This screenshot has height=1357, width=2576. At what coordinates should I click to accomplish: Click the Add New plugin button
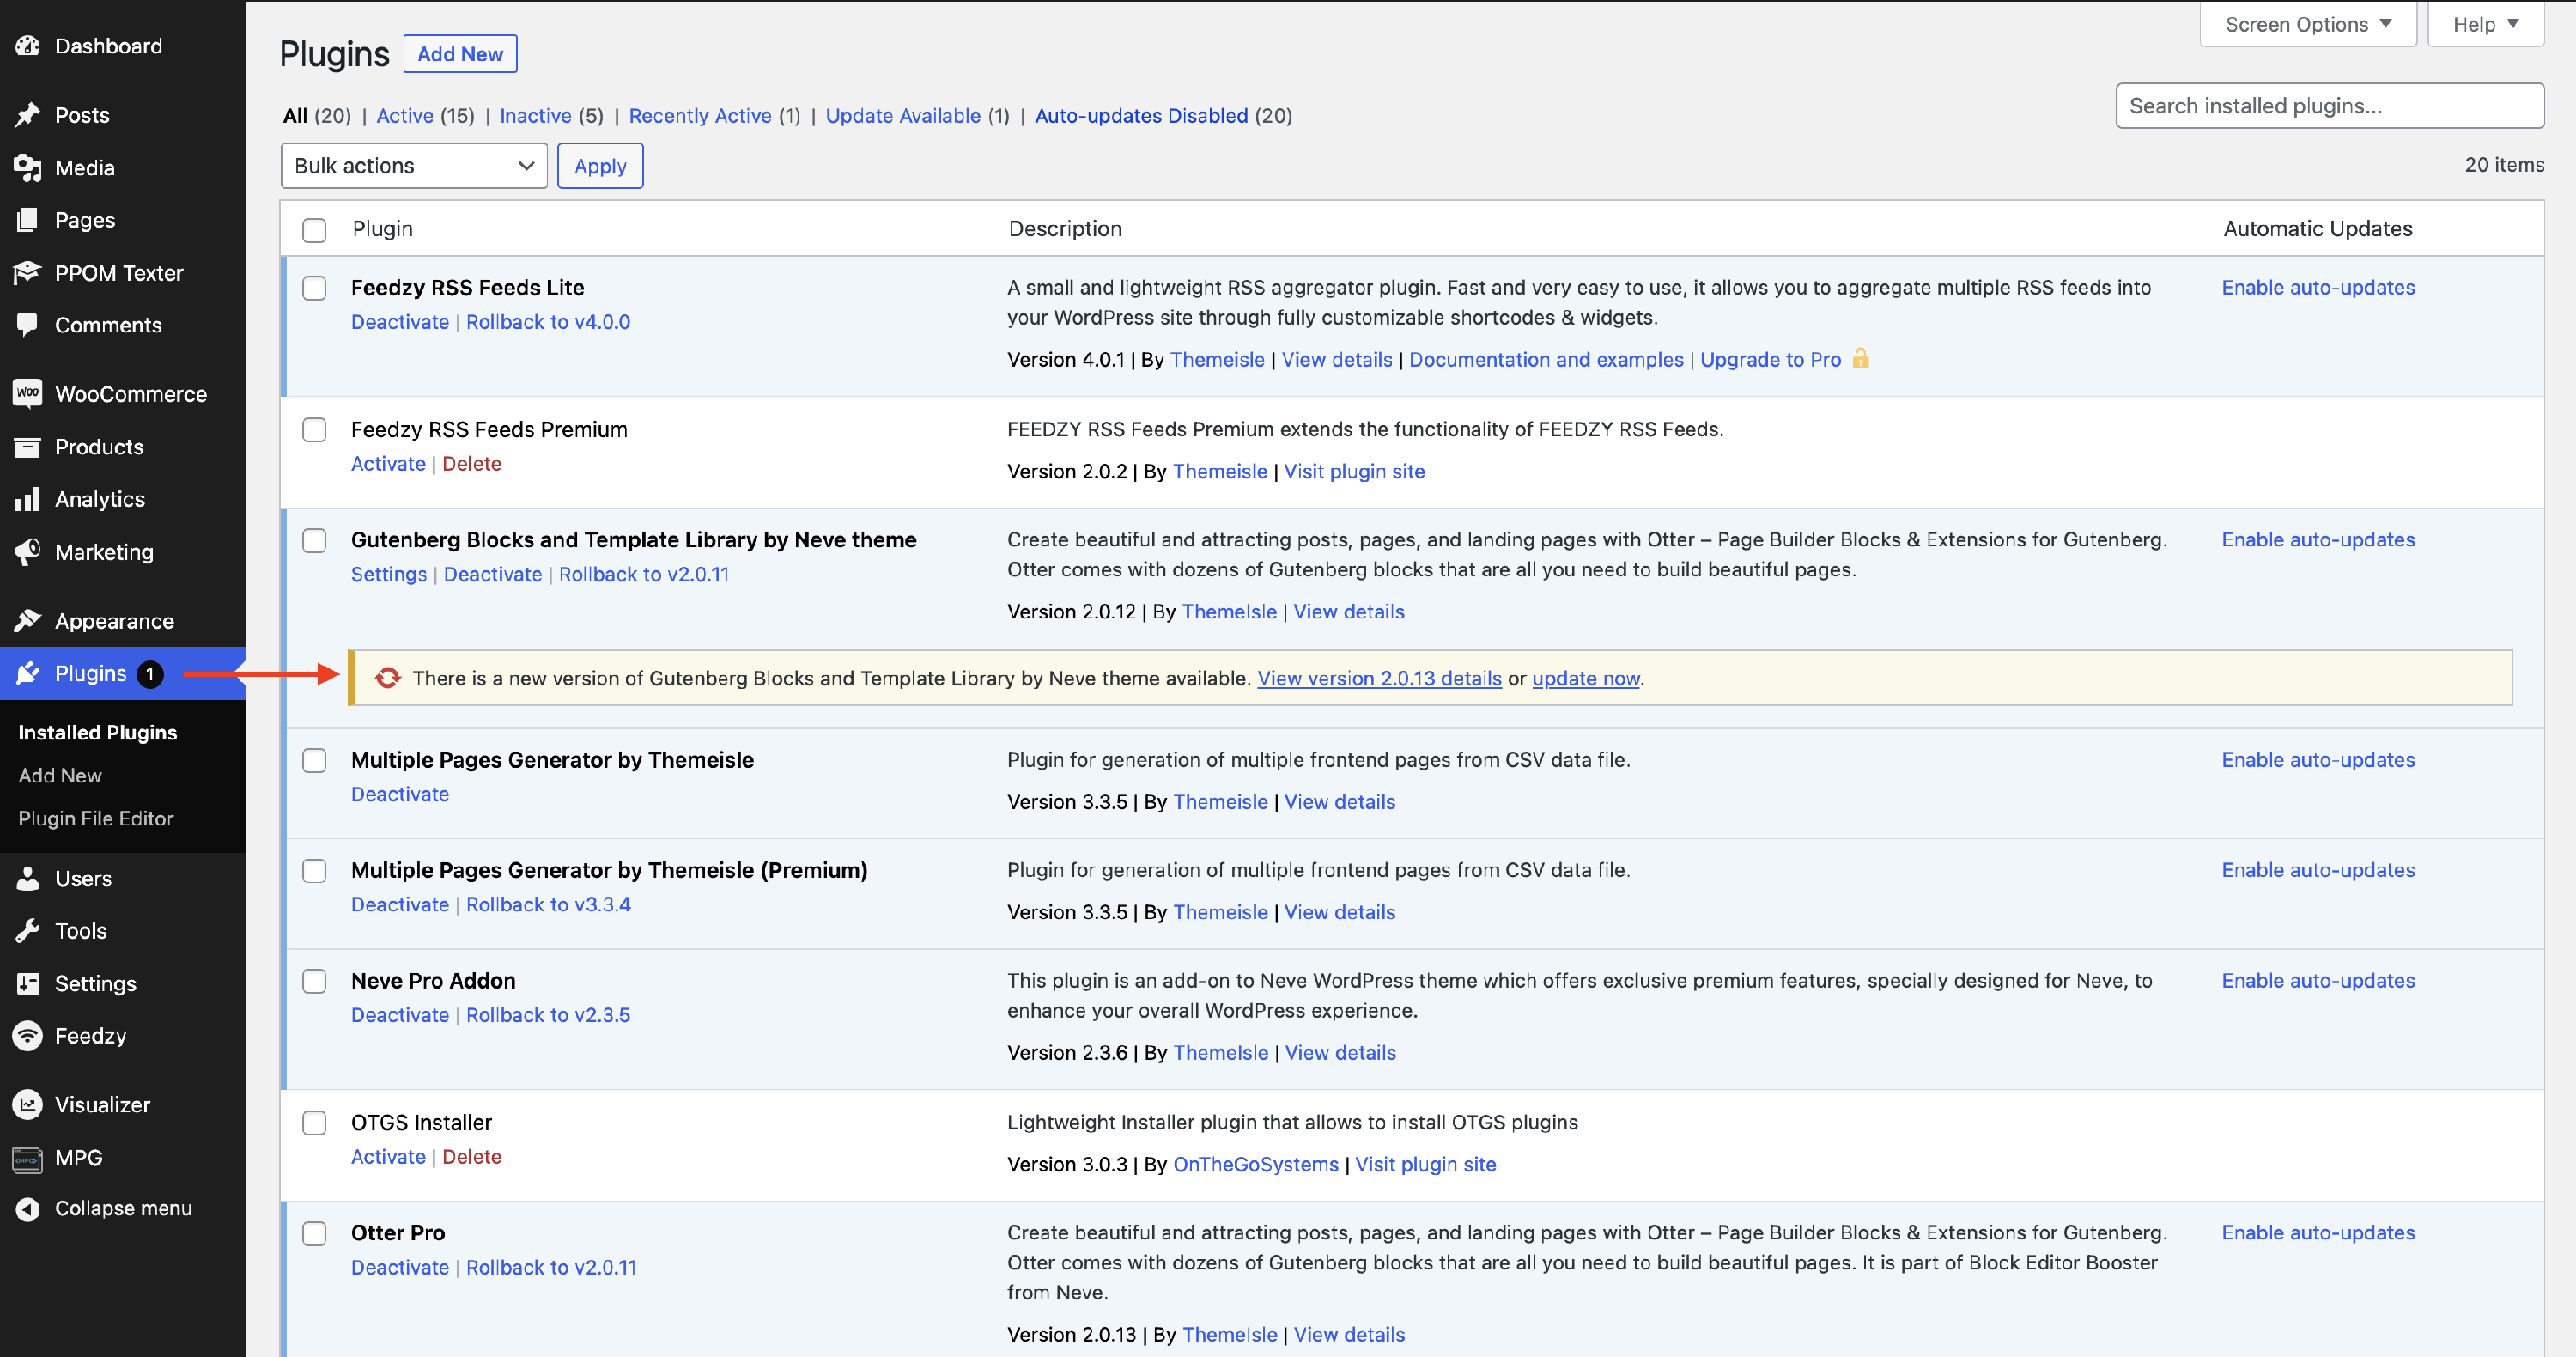click(x=460, y=54)
